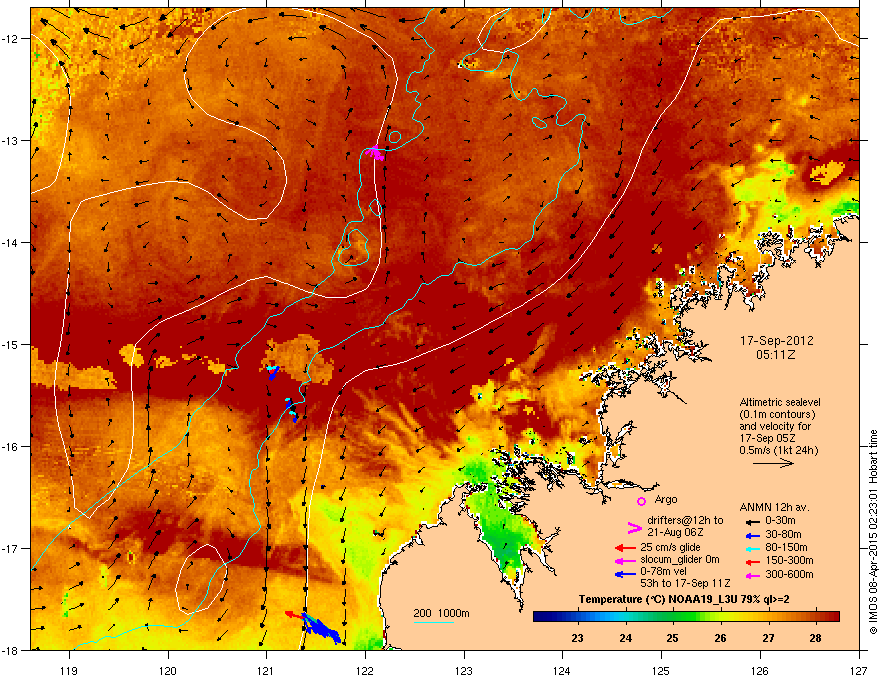The image size is (880, 680).
Task: Click the 0.5m/s (1kt 24h) text
Action: pos(778,450)
